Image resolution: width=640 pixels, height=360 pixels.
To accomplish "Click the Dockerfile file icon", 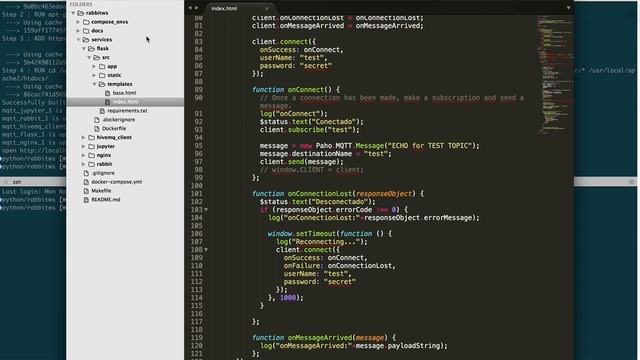I will click(97, 129).
